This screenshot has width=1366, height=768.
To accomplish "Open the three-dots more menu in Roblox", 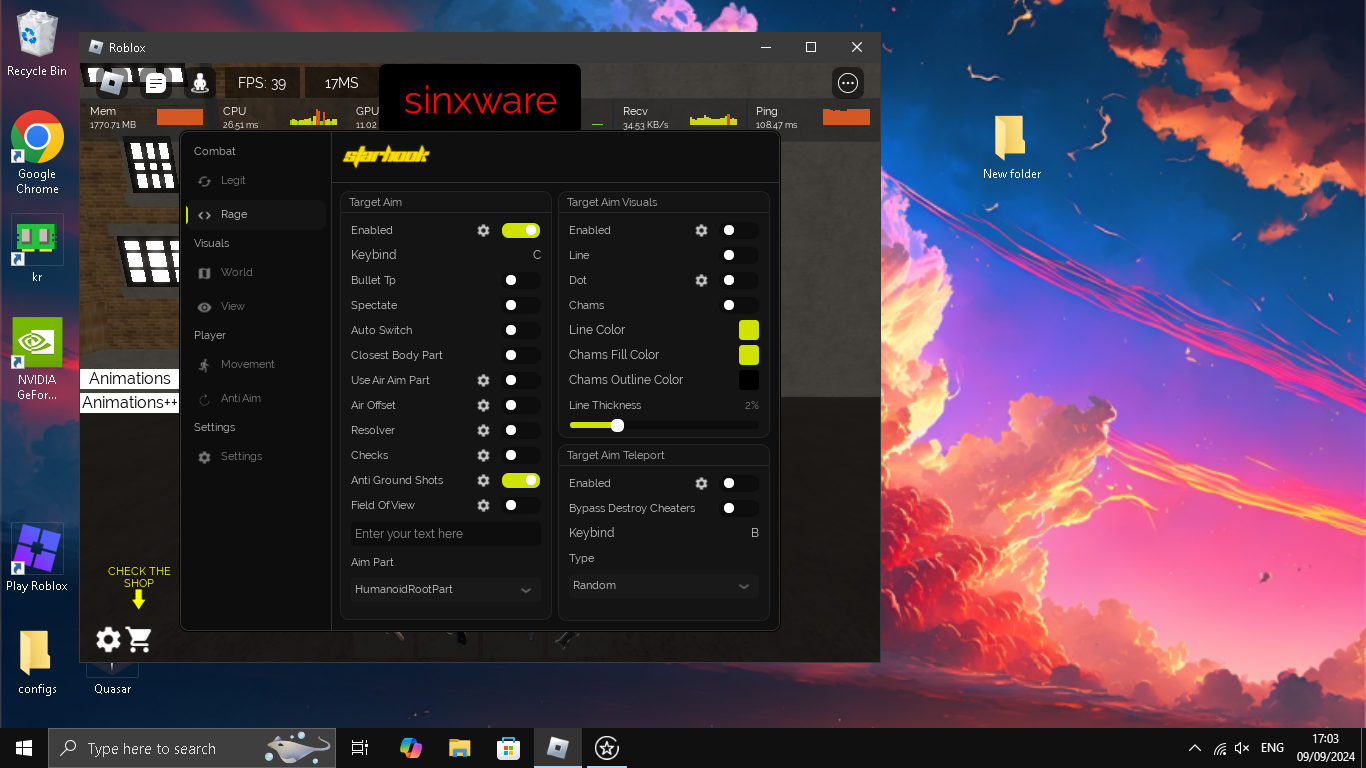I will (x=848, y=83).
